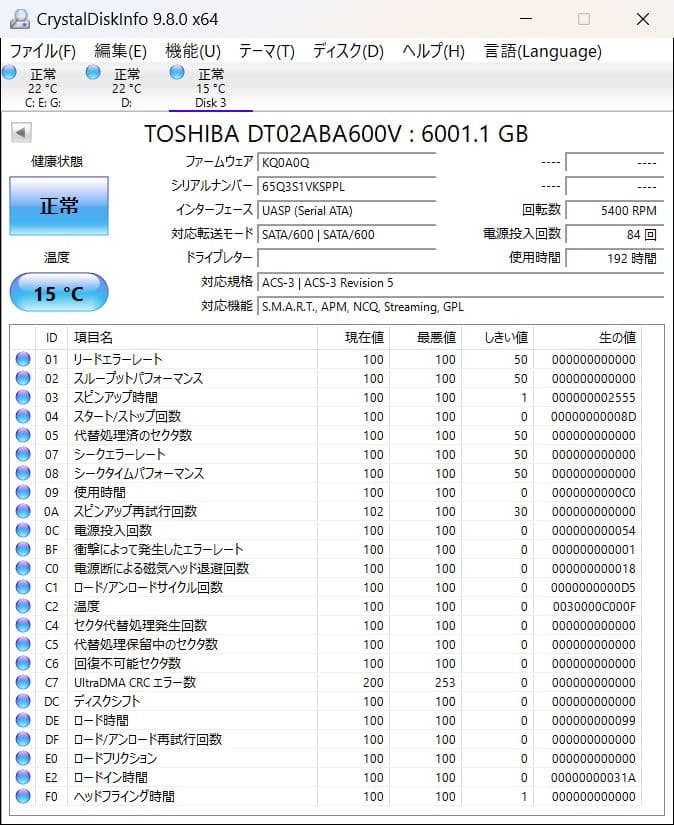Click blue status orb for attribute C5

(23, 643)
